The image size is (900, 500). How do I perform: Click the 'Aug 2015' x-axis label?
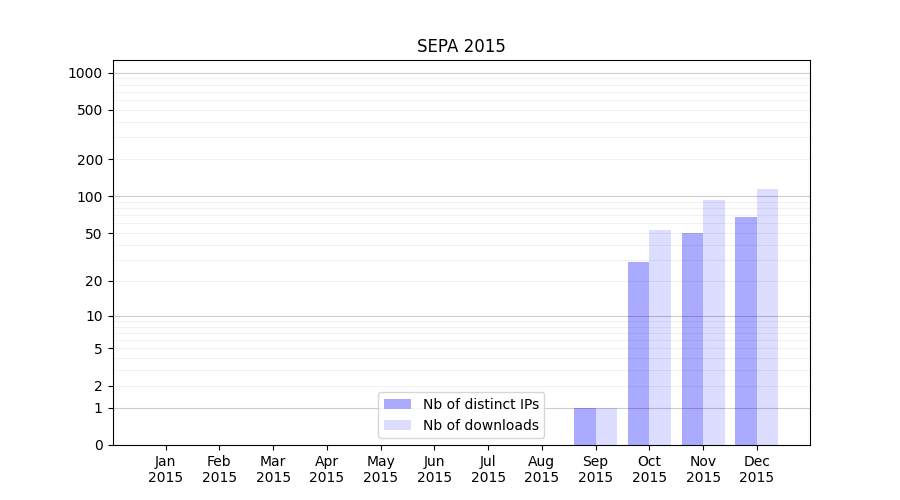(542, 469)
